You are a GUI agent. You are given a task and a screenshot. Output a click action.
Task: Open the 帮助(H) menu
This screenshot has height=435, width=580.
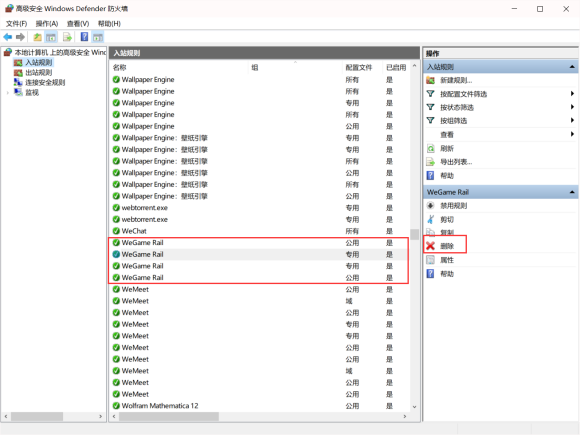[109, 24]
